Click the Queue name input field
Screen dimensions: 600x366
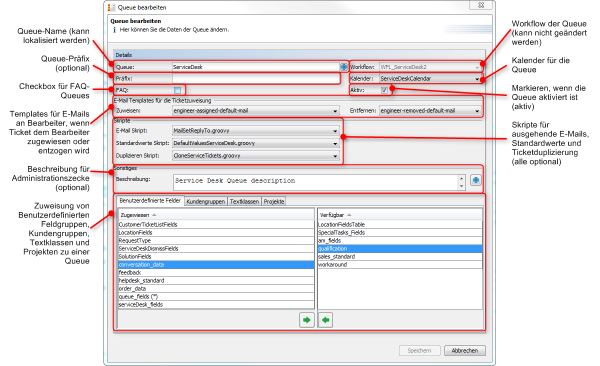256,67
